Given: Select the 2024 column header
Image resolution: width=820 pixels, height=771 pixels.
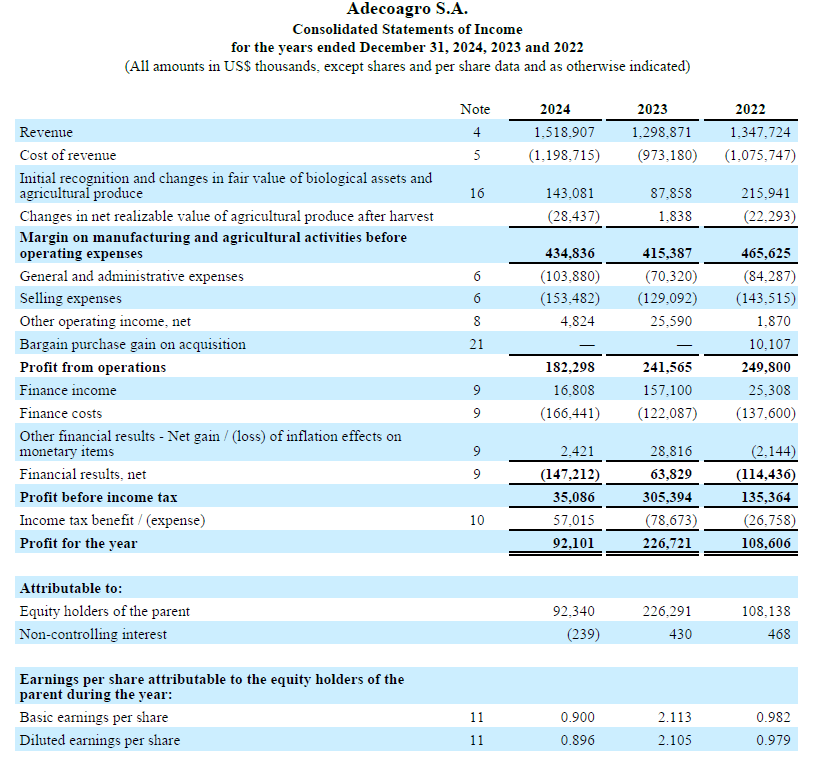Looking at the screenshot, I should tap(555, 109).
